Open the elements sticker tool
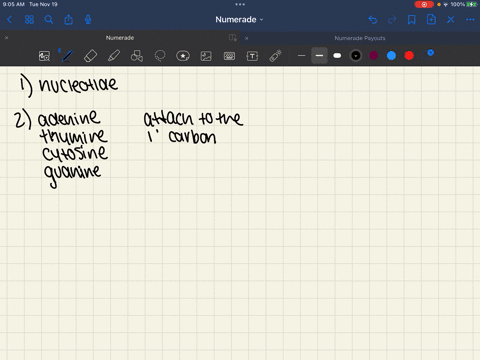 (x=183, y=56)
